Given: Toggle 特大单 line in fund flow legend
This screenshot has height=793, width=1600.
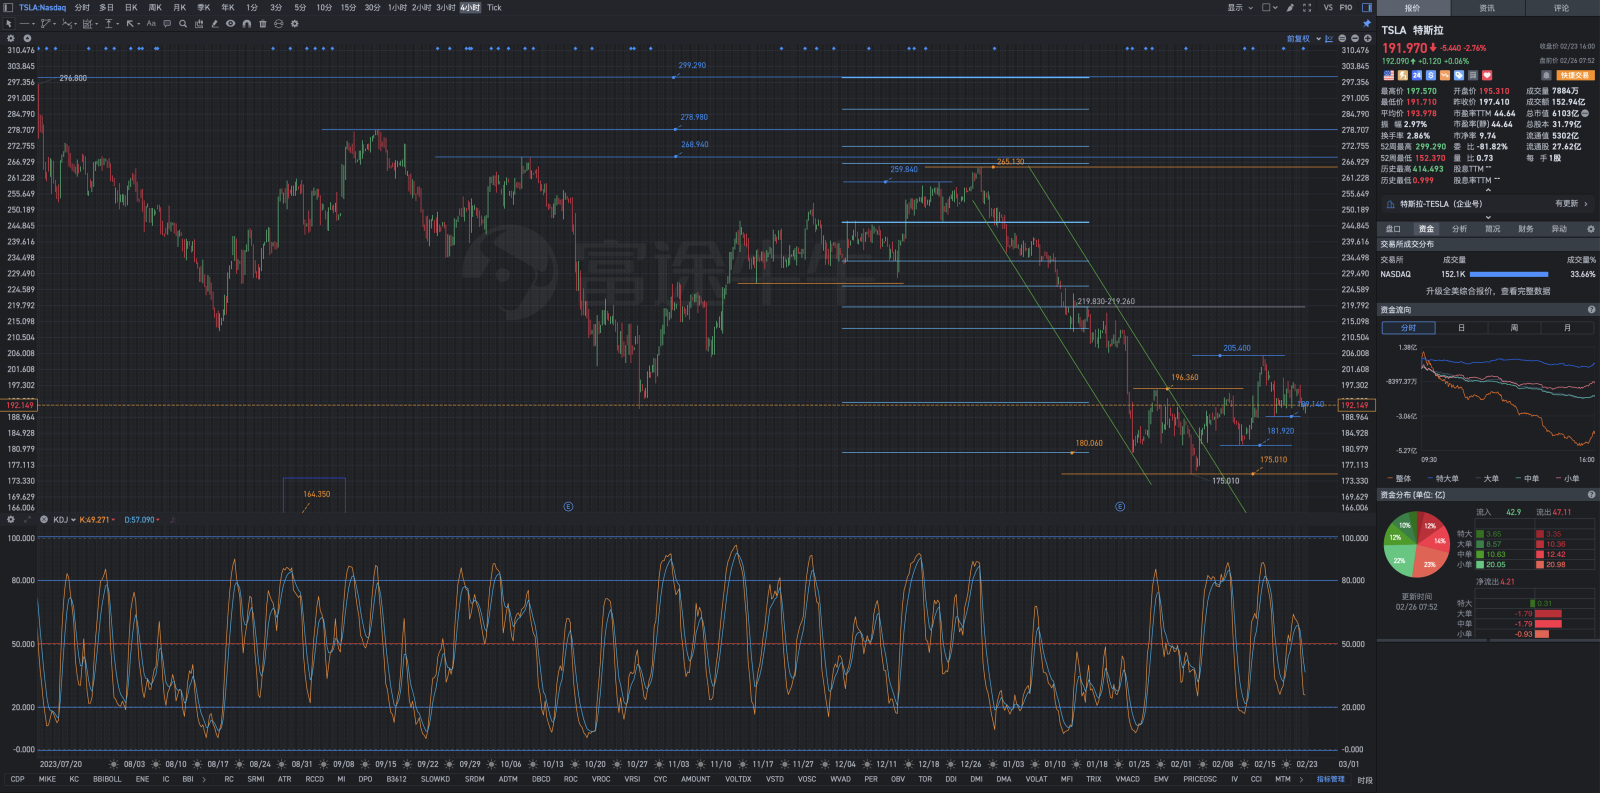Looking at the screenshot, I should point(1444,478).
